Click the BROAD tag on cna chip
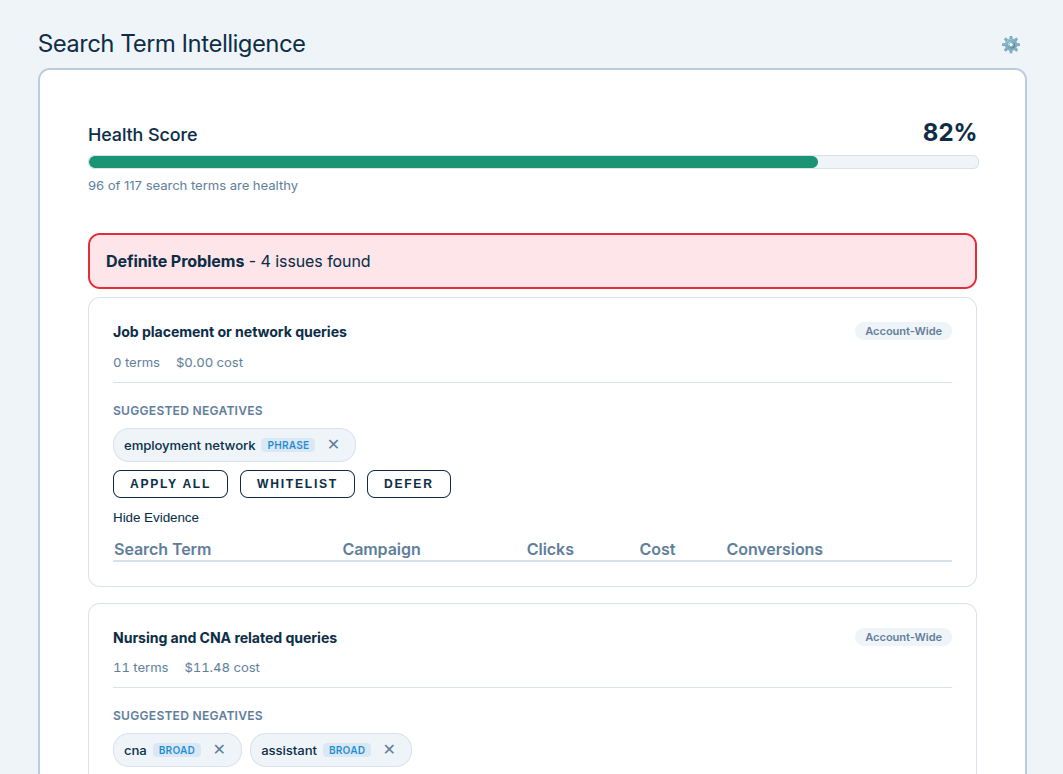Image resolution: width=1063 pixels, height=774 pixels. tap(177, 750)
